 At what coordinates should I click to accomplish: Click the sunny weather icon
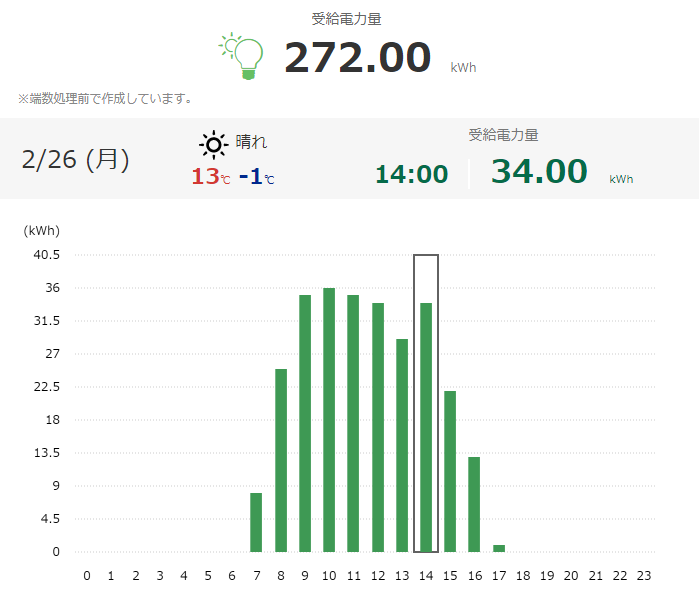pos(214,144)
